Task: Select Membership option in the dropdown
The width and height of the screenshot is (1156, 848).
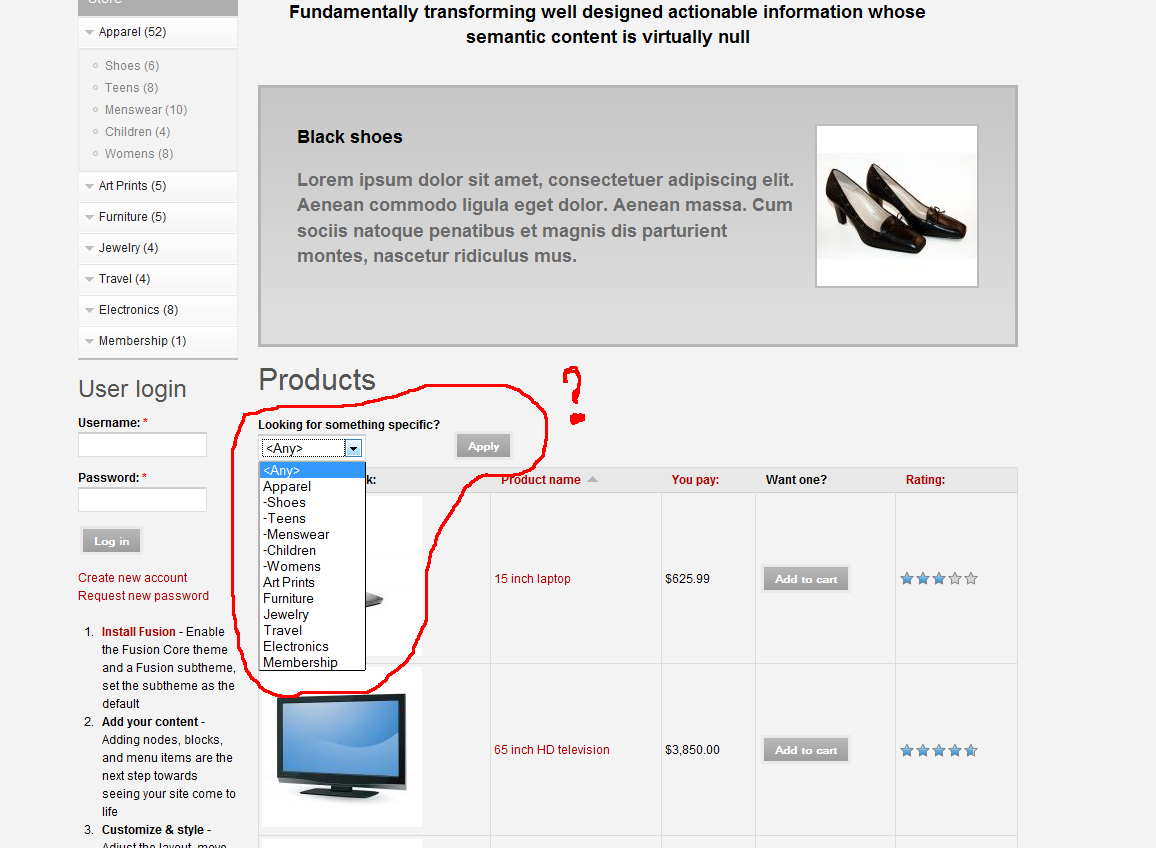Action: coord(300,663)
